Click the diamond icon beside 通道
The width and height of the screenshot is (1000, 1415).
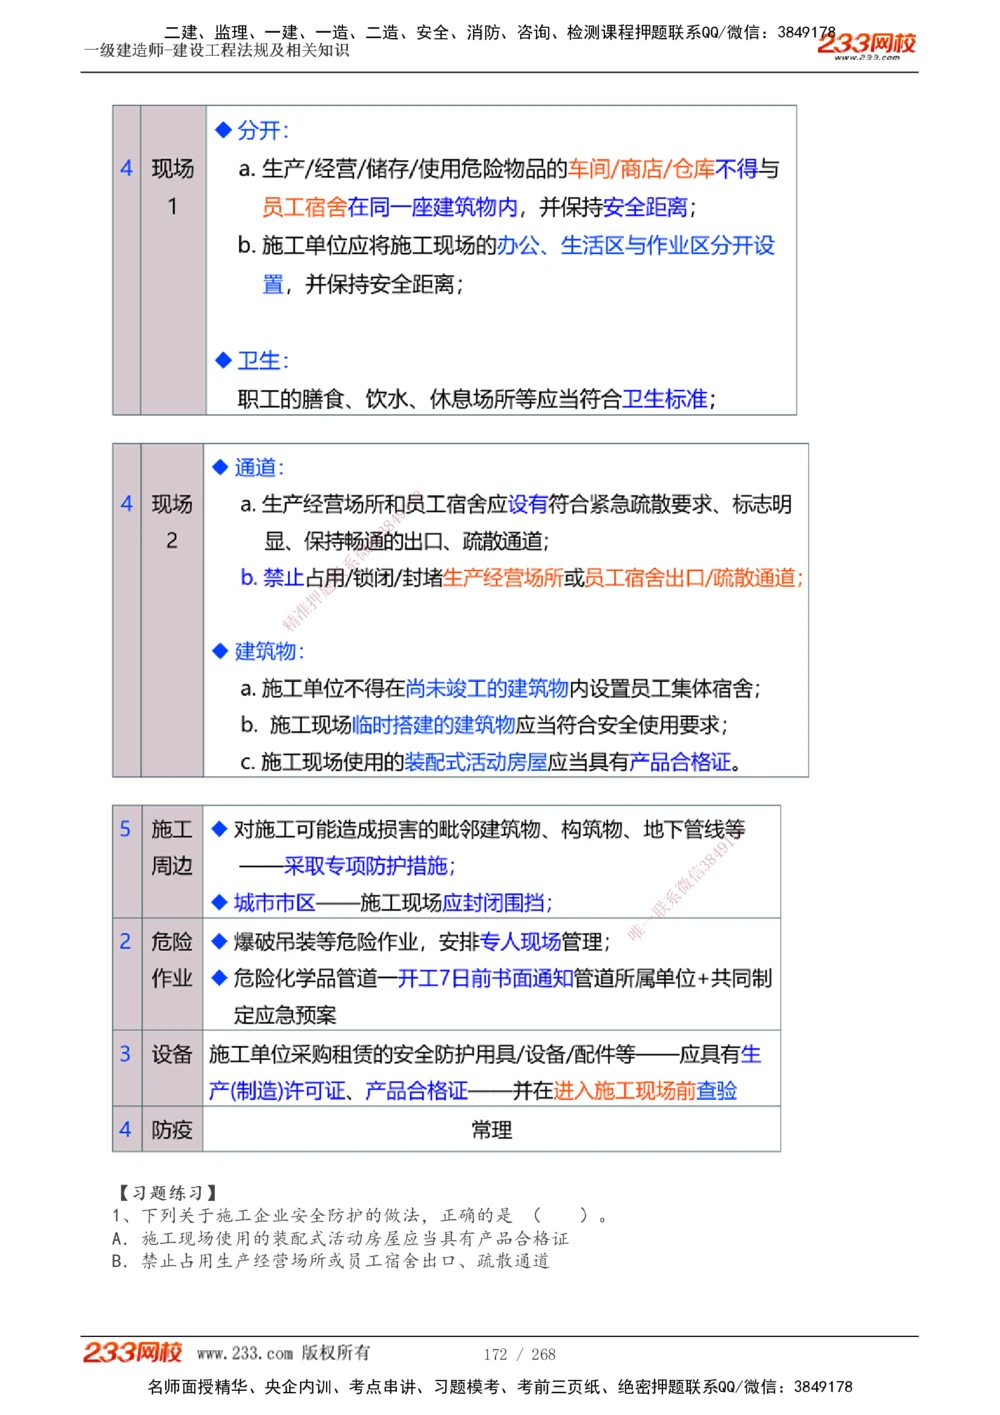pyautogui.click(x=219, y=467)
